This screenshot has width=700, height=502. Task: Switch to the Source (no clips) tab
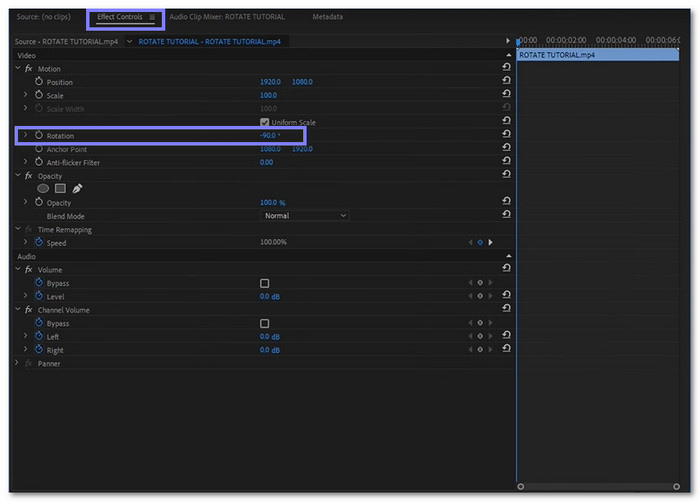(44, 17)
